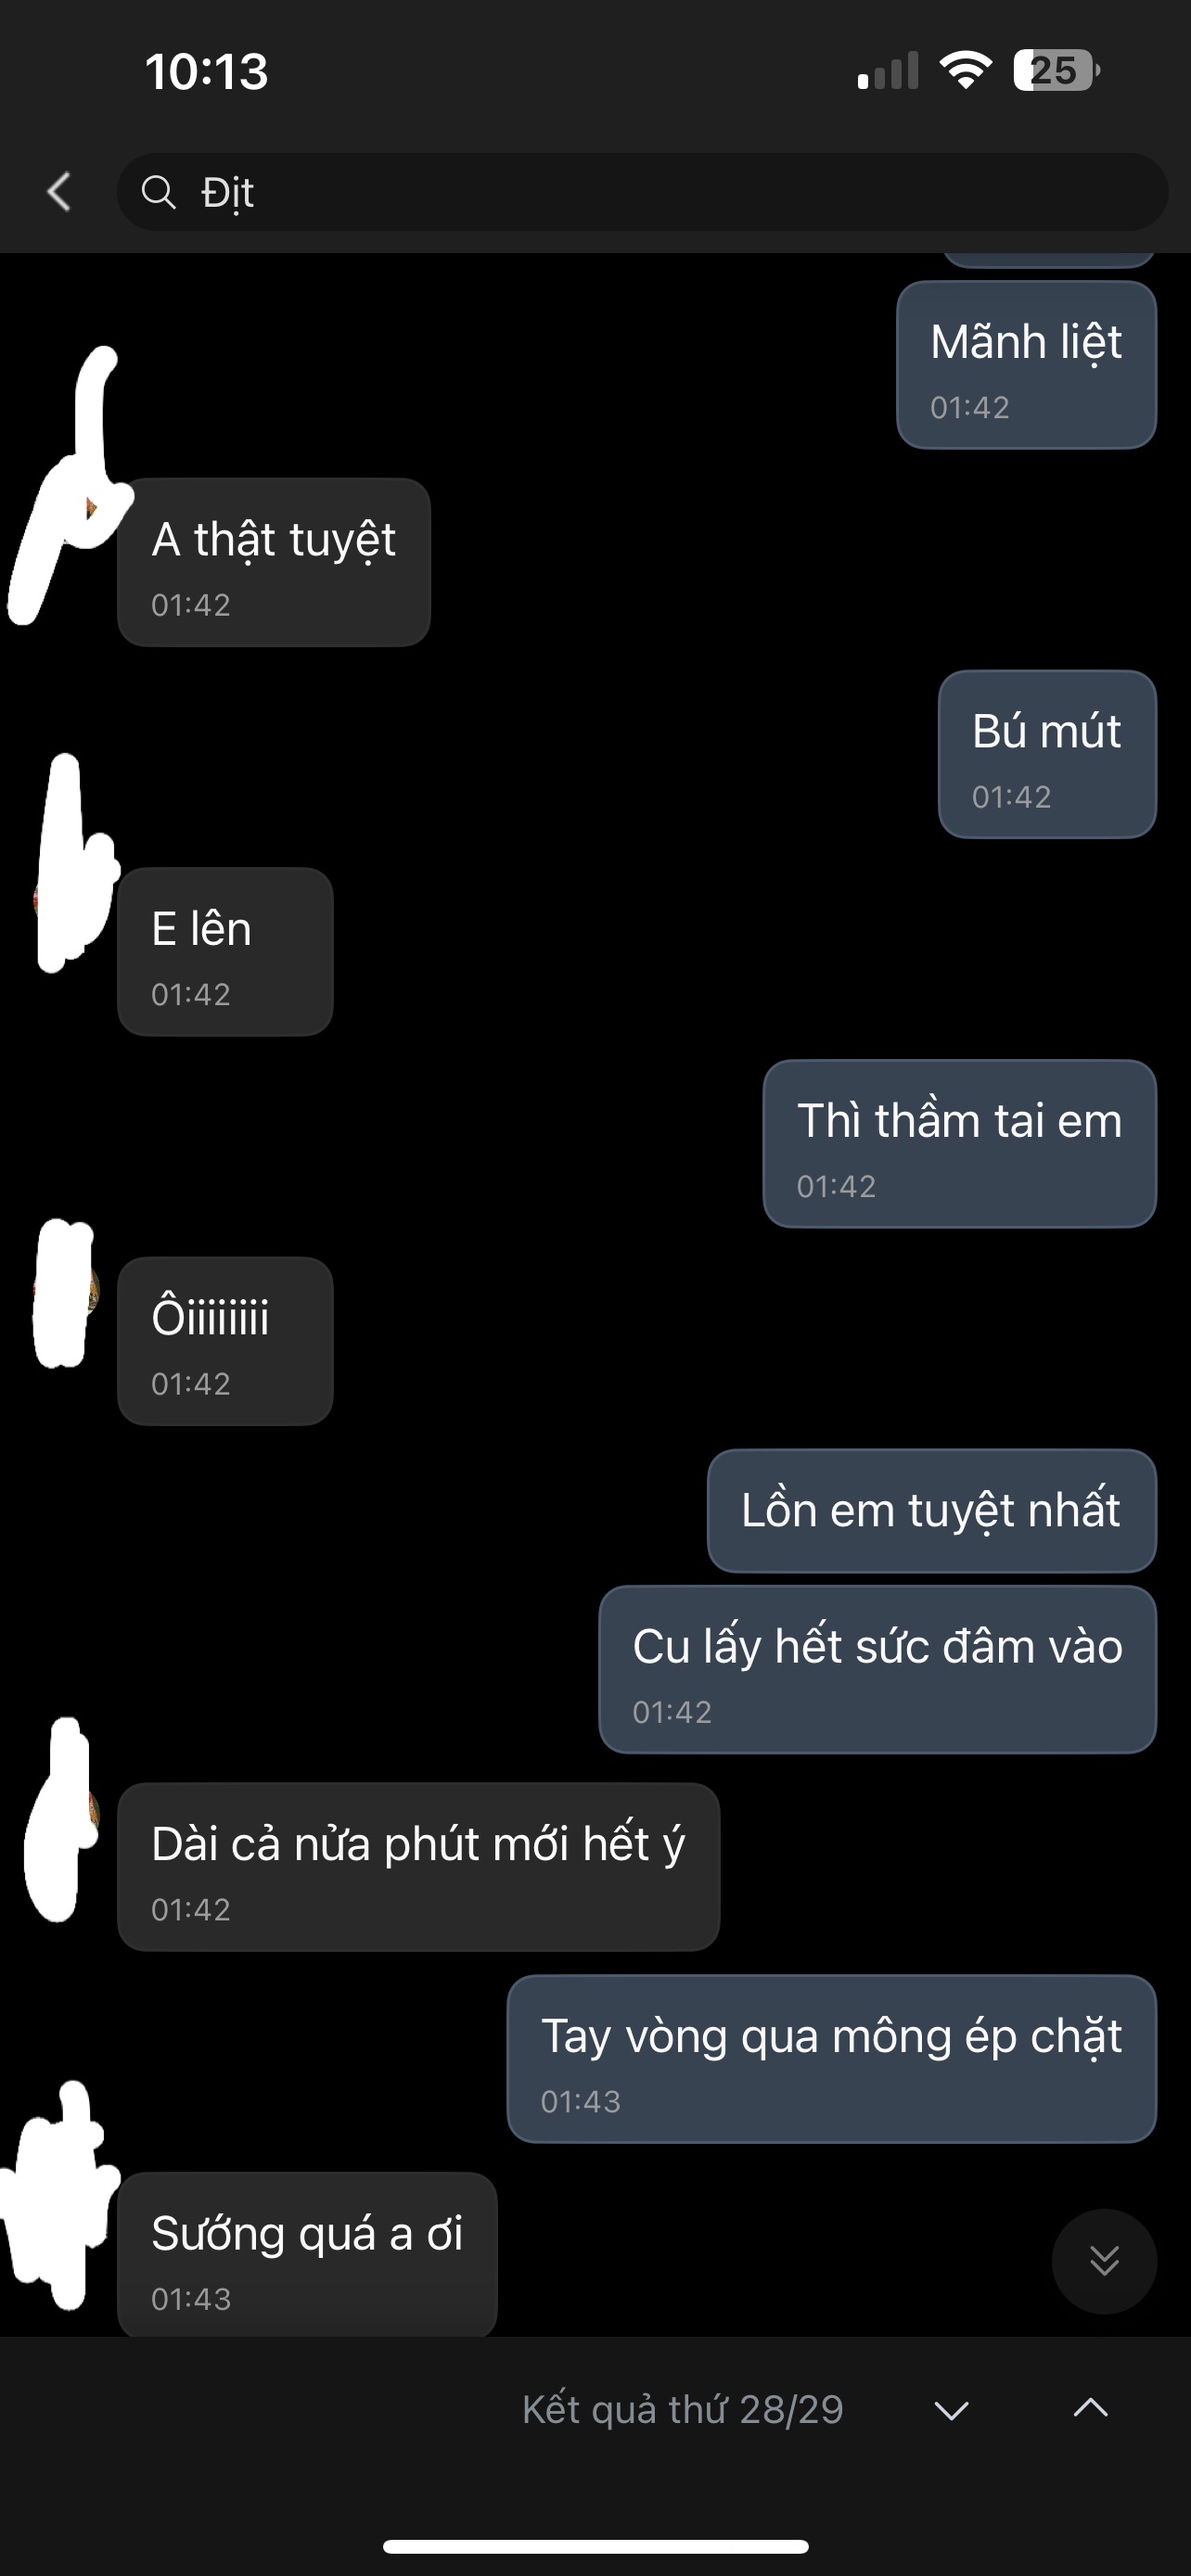Viewport: 1191px width, 2576px height.
Task: Tap the result counter "Kết quả thứ 28/29"
Action: 682,2409
